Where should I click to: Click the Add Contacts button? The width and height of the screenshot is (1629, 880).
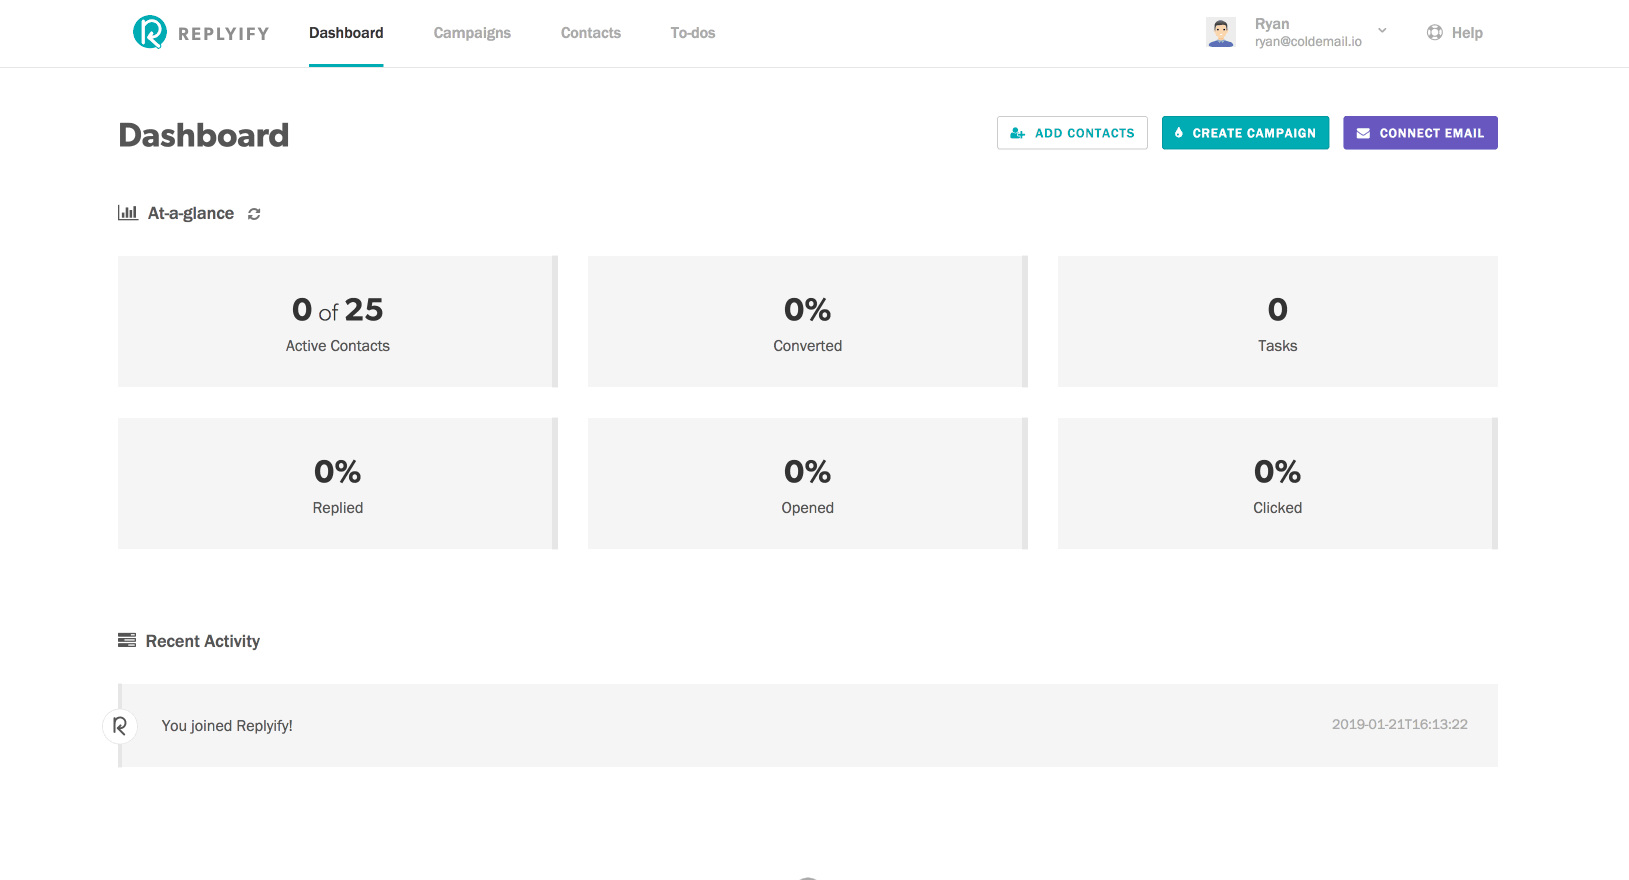click(x=1072, y=133)
